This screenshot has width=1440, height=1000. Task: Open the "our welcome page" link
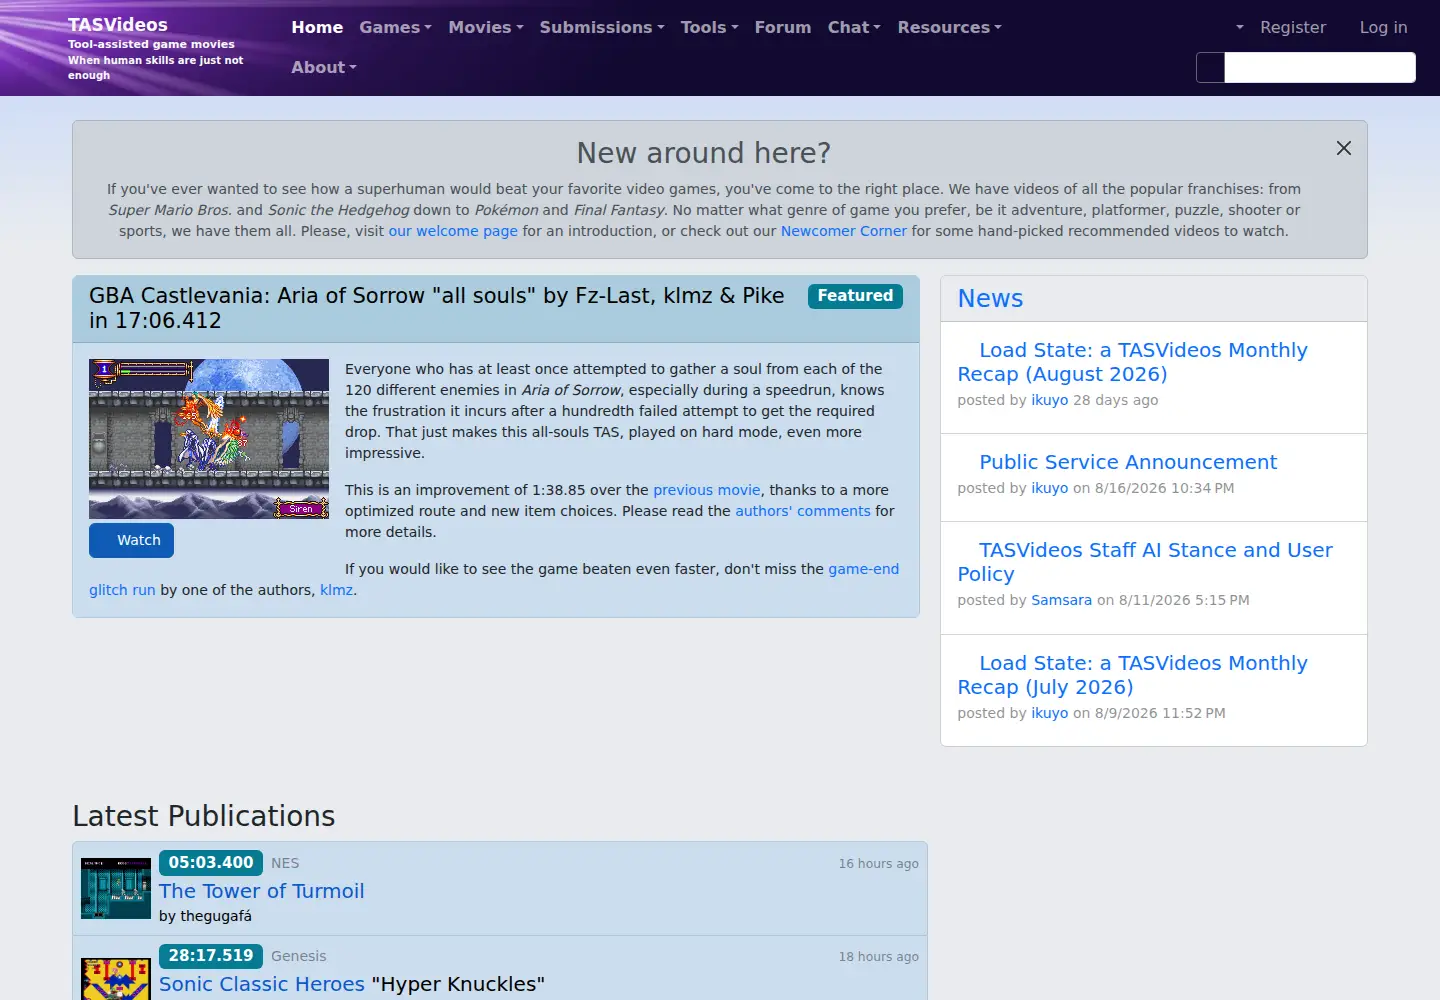[453, 231]
